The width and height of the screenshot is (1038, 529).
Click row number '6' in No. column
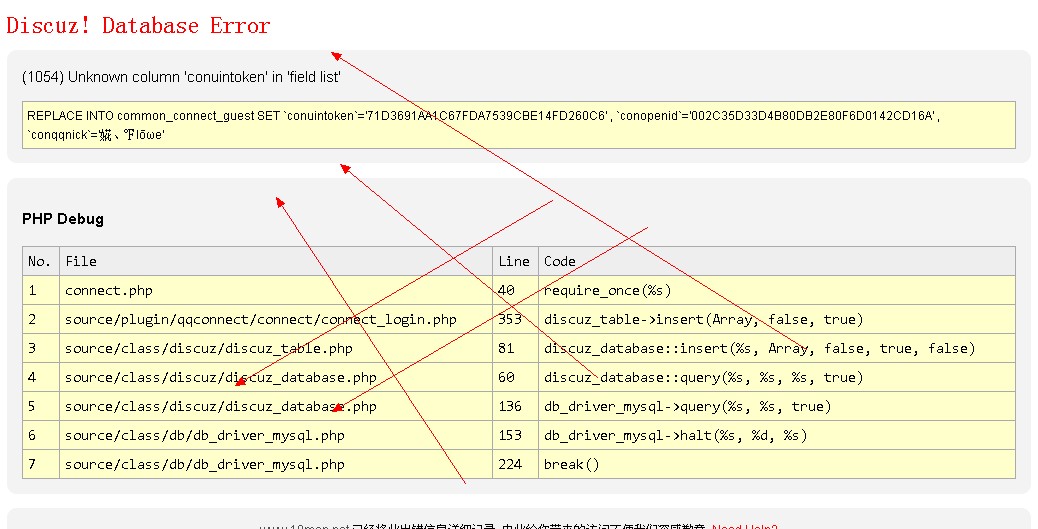coord(41,436)
